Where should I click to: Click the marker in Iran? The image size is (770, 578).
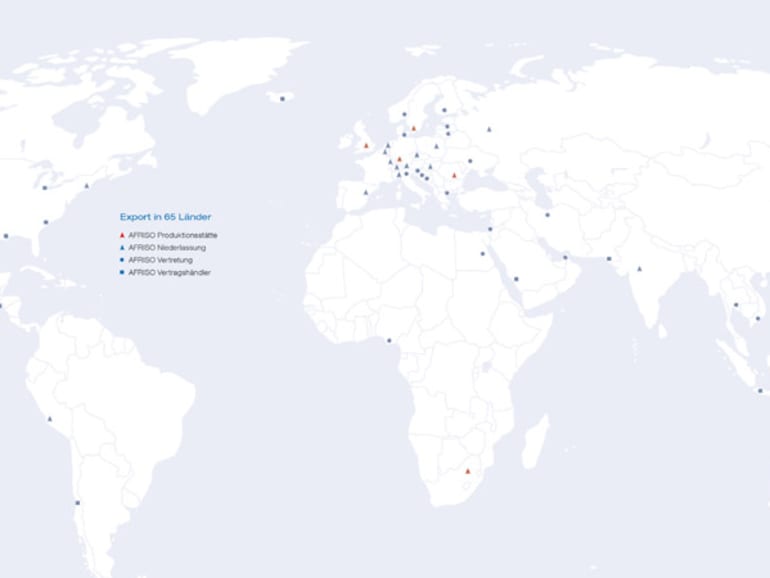coord(547,215)
